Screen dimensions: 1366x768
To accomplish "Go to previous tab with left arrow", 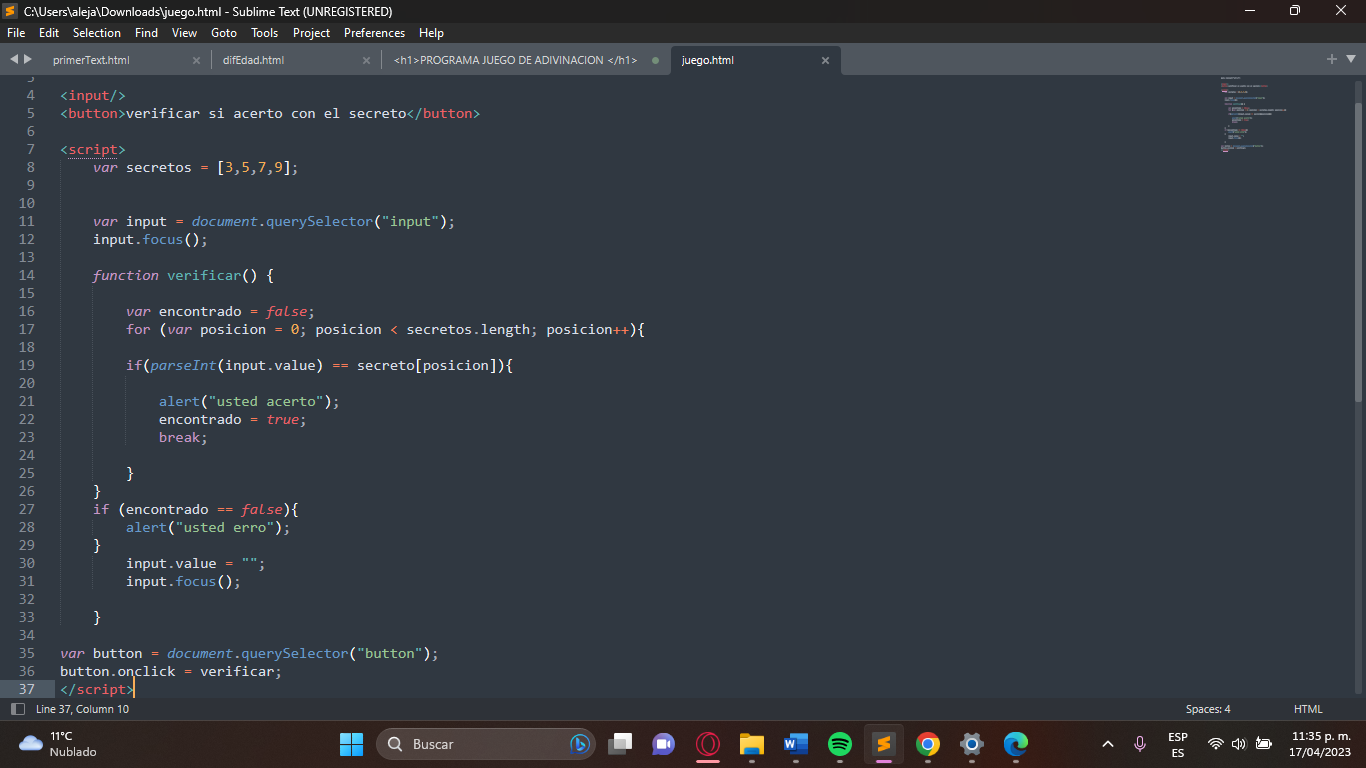I will [14, 60].
